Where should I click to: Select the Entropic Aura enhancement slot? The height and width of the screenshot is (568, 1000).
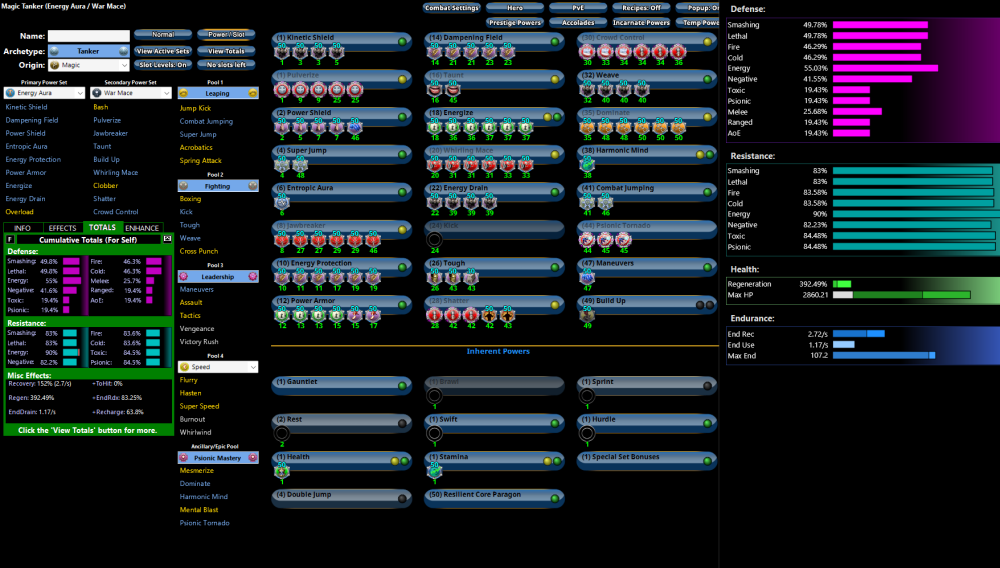pos(282,202)
